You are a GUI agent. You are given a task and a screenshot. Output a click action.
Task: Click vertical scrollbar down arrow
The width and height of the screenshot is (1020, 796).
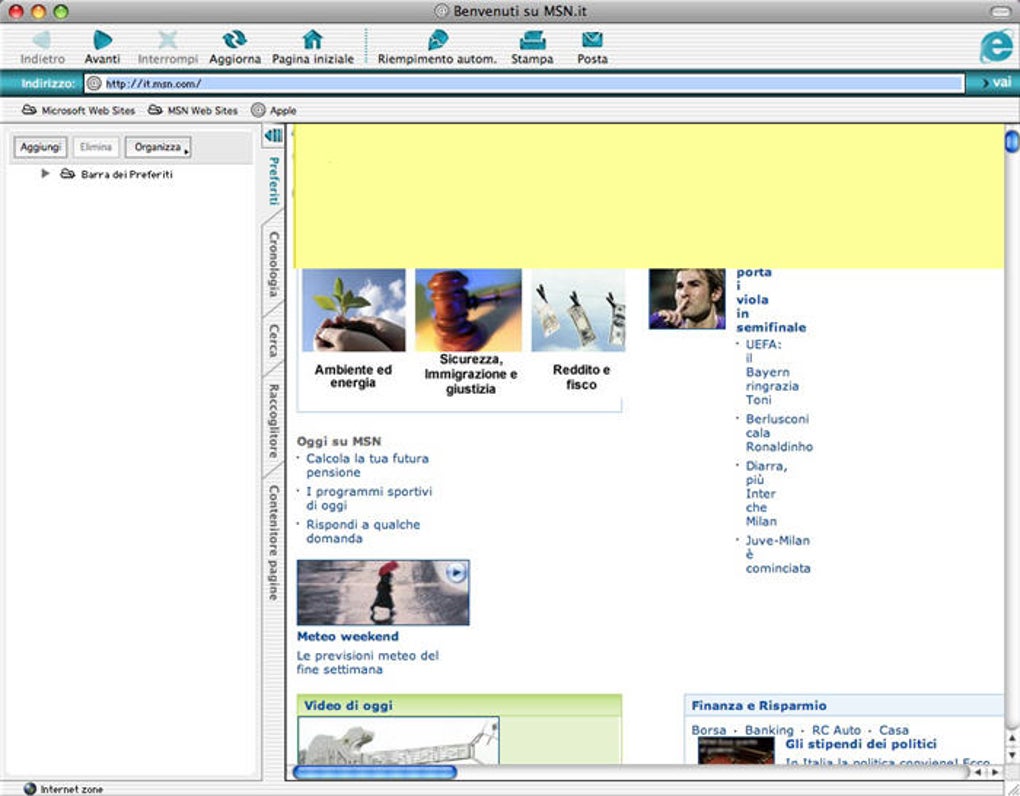(x=1012, y=754)
